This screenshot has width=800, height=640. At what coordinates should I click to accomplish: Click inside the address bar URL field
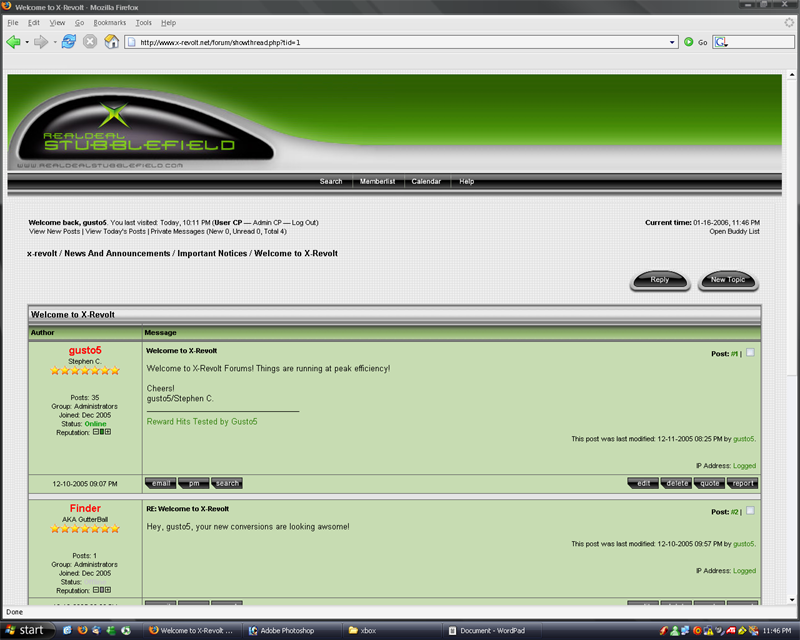[402, 42]
